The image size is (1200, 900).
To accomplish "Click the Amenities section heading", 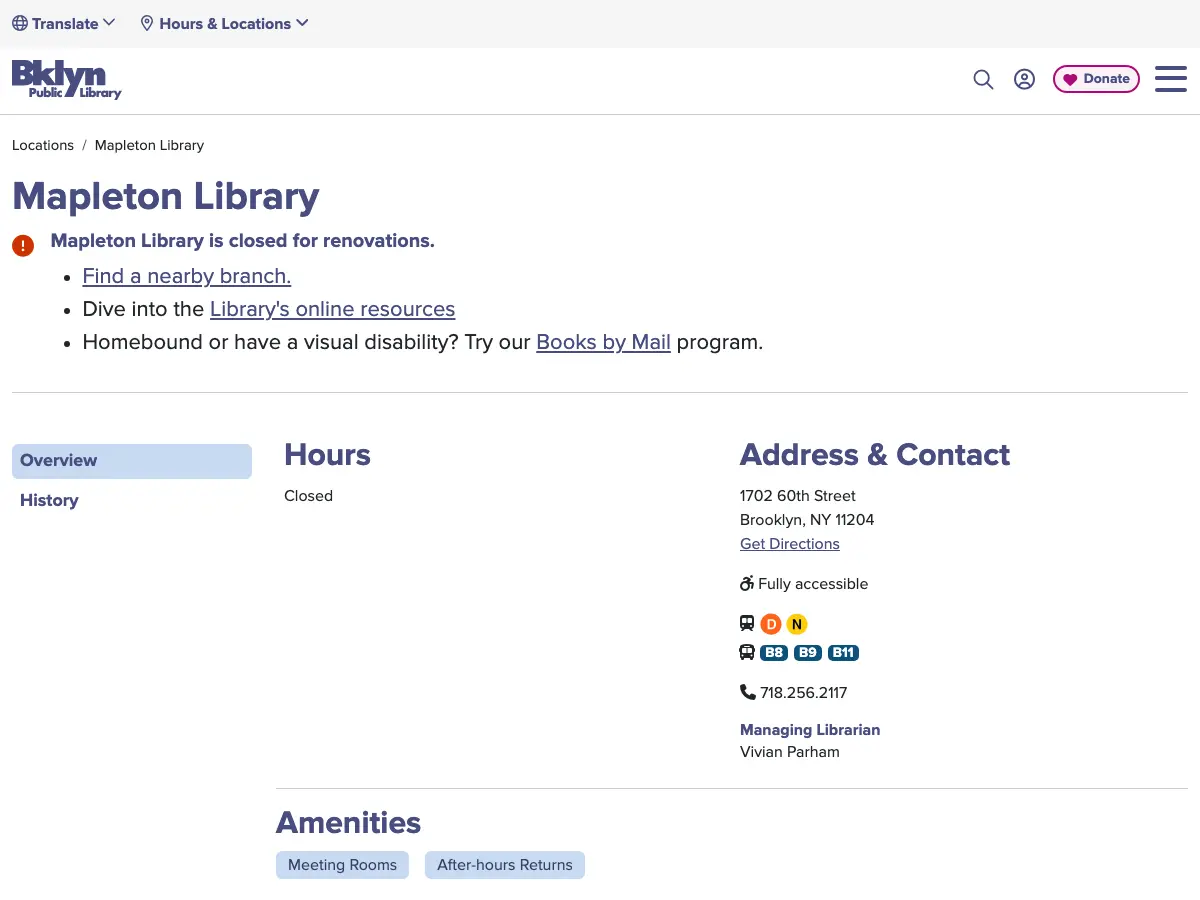I will point(348,822).
